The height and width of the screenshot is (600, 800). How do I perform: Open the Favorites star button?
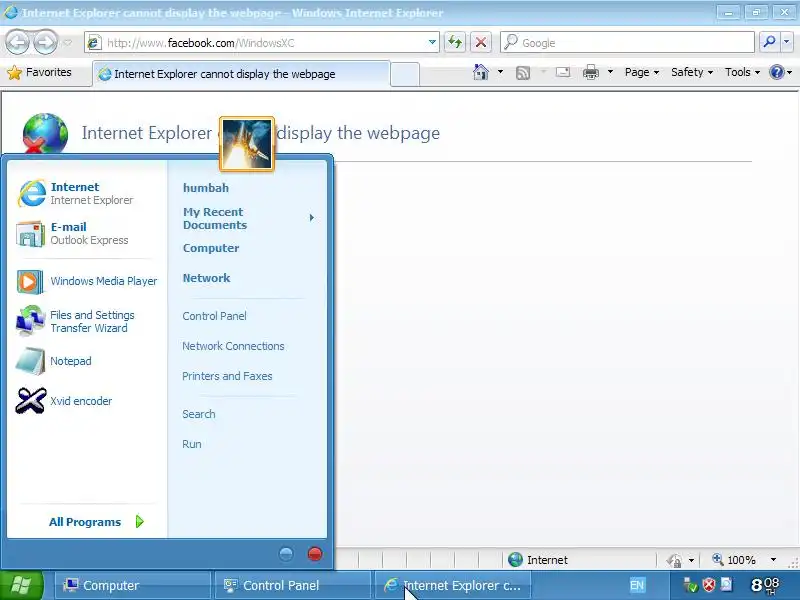39,72
